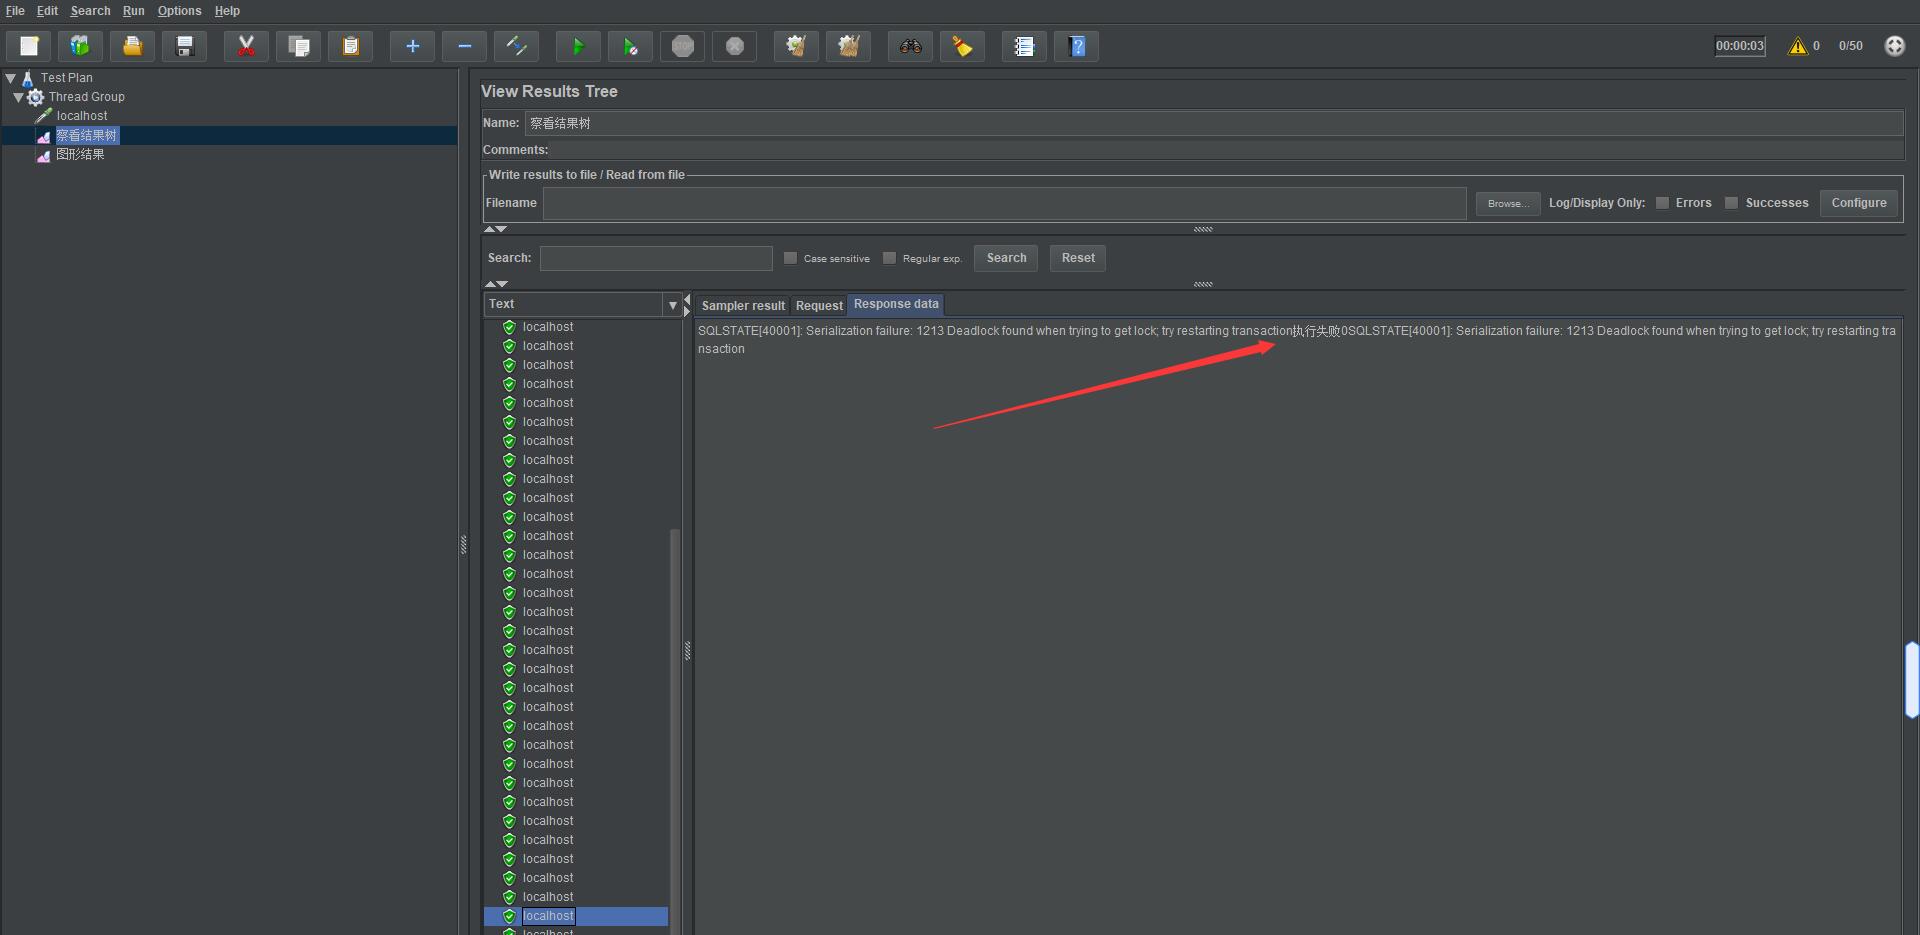The width and height of the screenshot is (1920, 935).
Task: Start the test with green play icon
Action: coord(578,46)
